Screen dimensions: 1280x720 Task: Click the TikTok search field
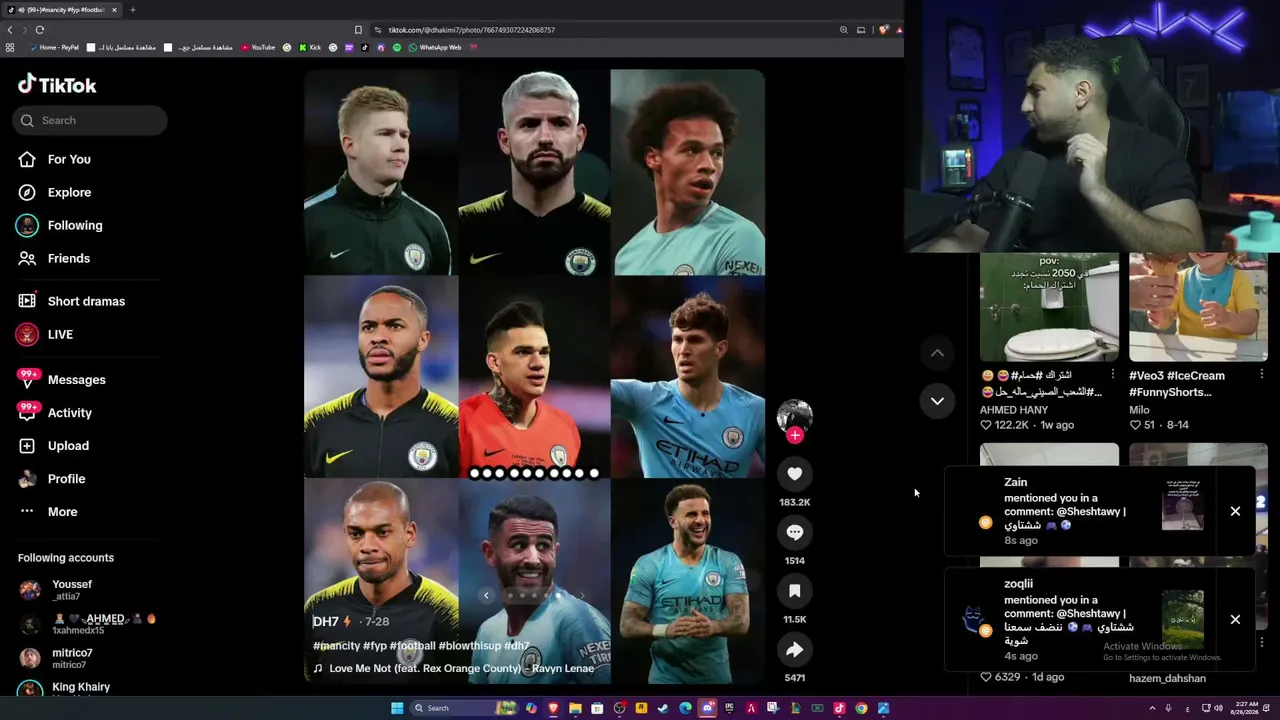coord(90,120)
